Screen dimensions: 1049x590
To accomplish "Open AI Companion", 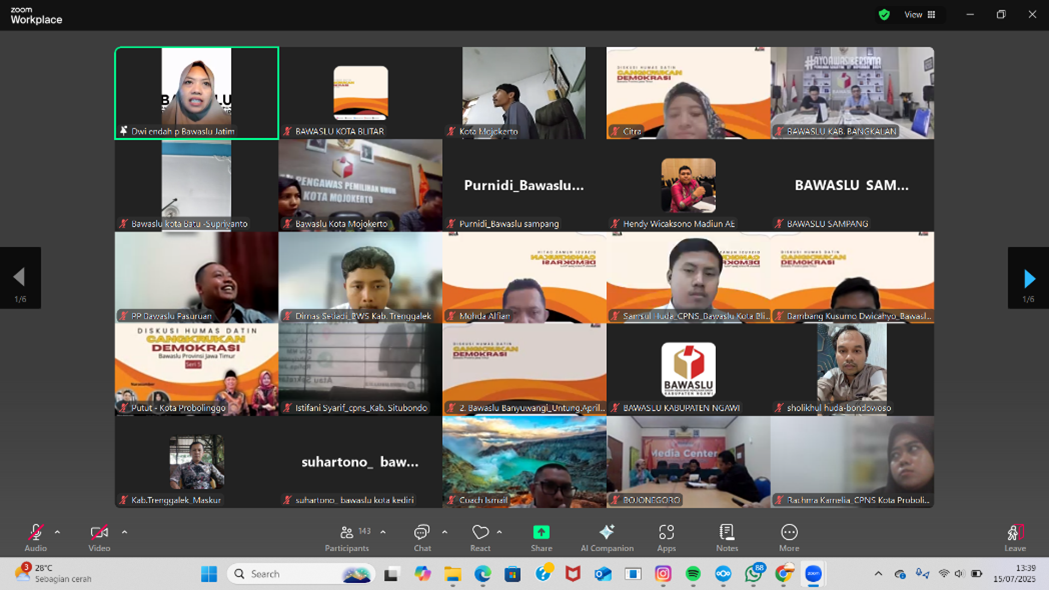I will pos(607,538).
